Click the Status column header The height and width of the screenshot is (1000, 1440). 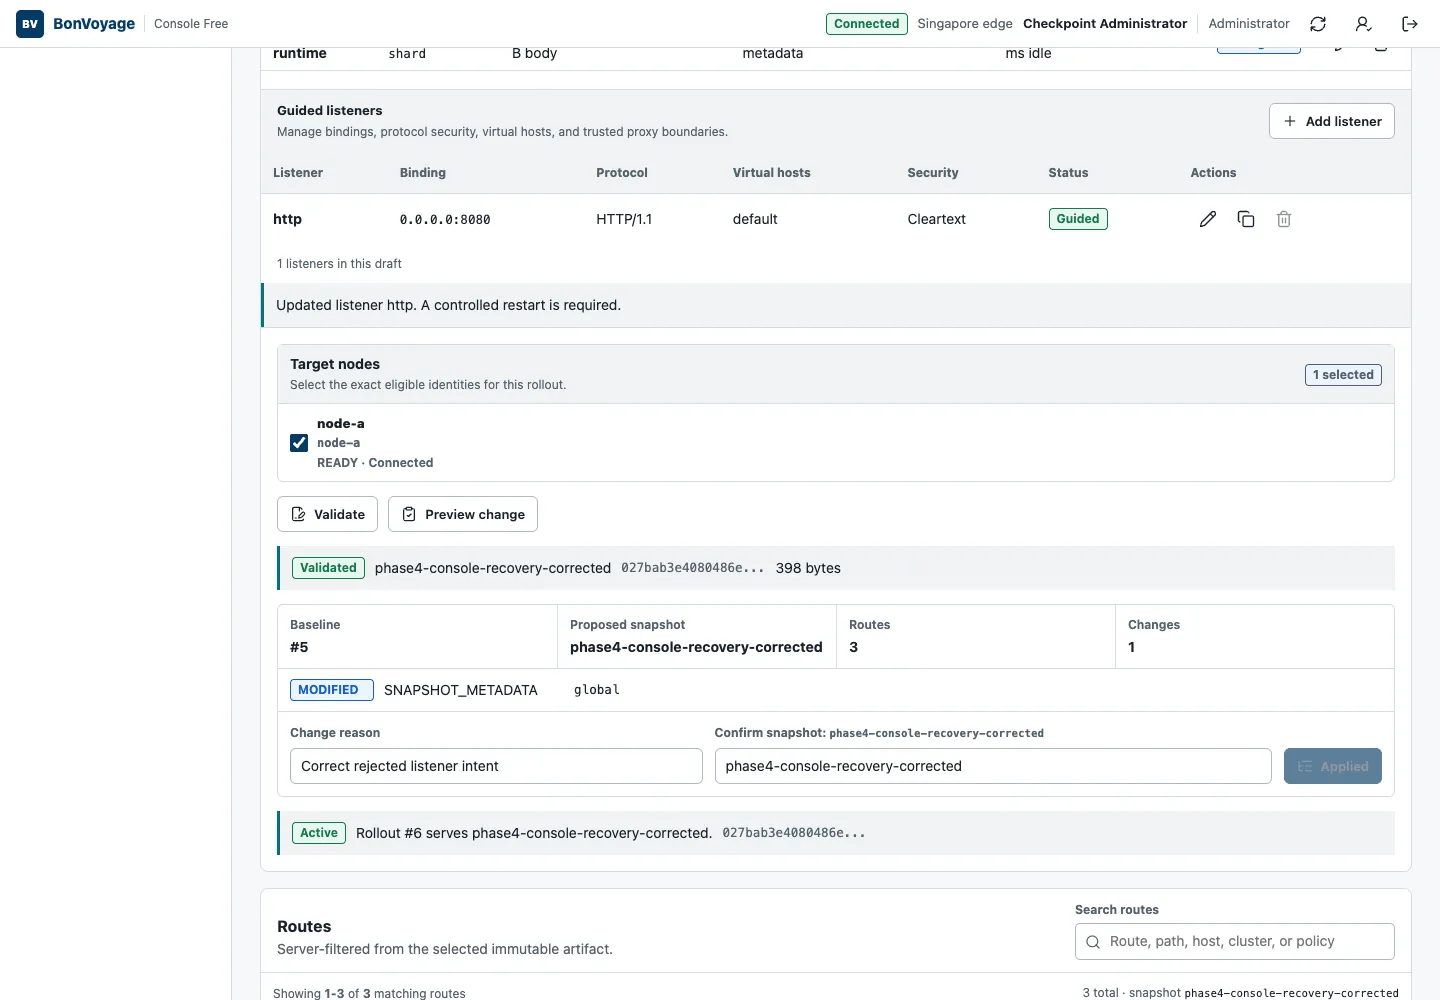[x=1068, y=173]
